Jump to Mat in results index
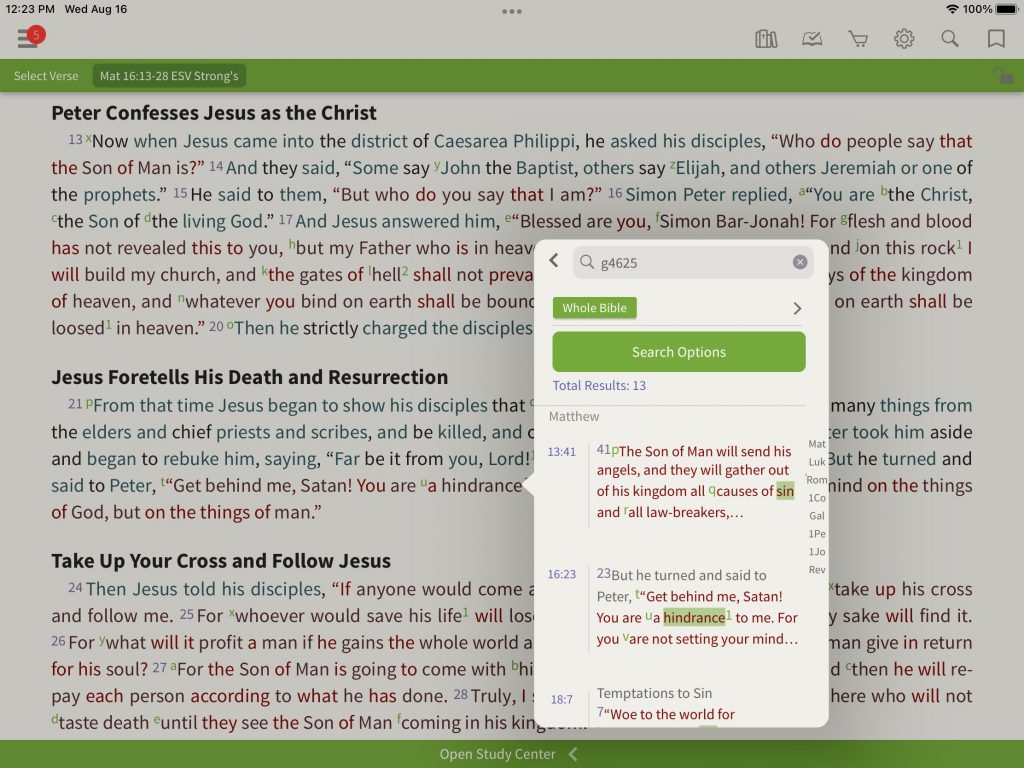Screen dimensions: 1024x768 pyautogui.click(x=817, y=444)
